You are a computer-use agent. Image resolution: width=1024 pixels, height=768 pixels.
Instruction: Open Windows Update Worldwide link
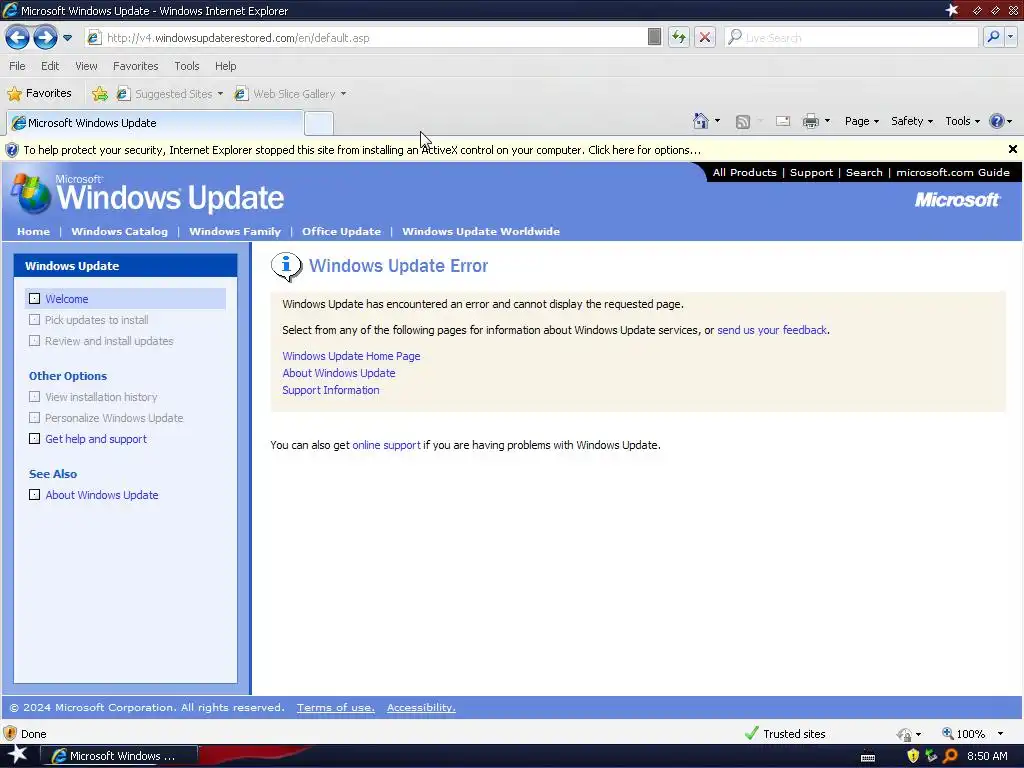point(481,231)
